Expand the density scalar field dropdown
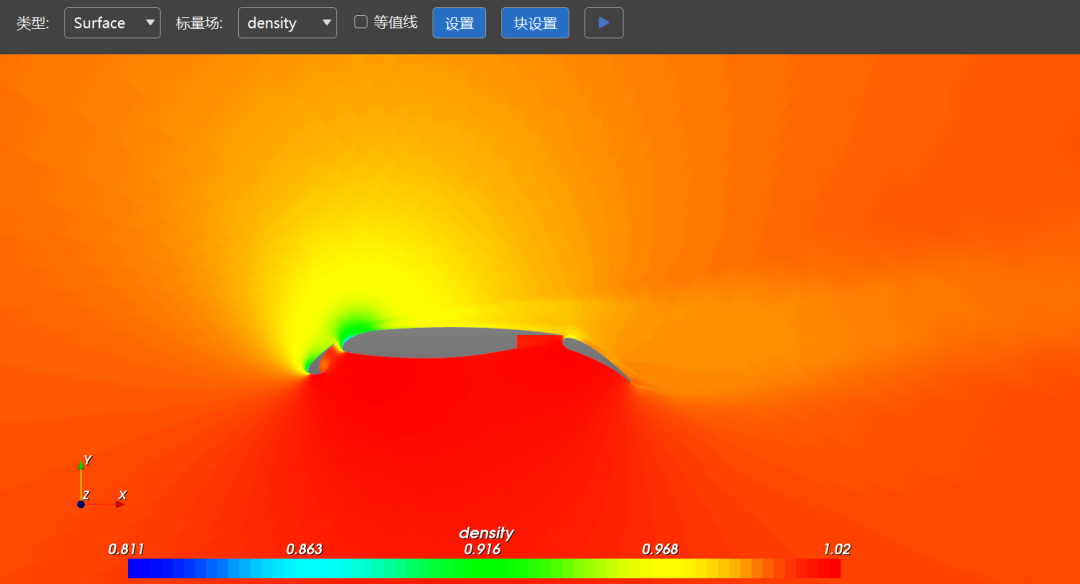1080x584 pixels. [287, 23]
